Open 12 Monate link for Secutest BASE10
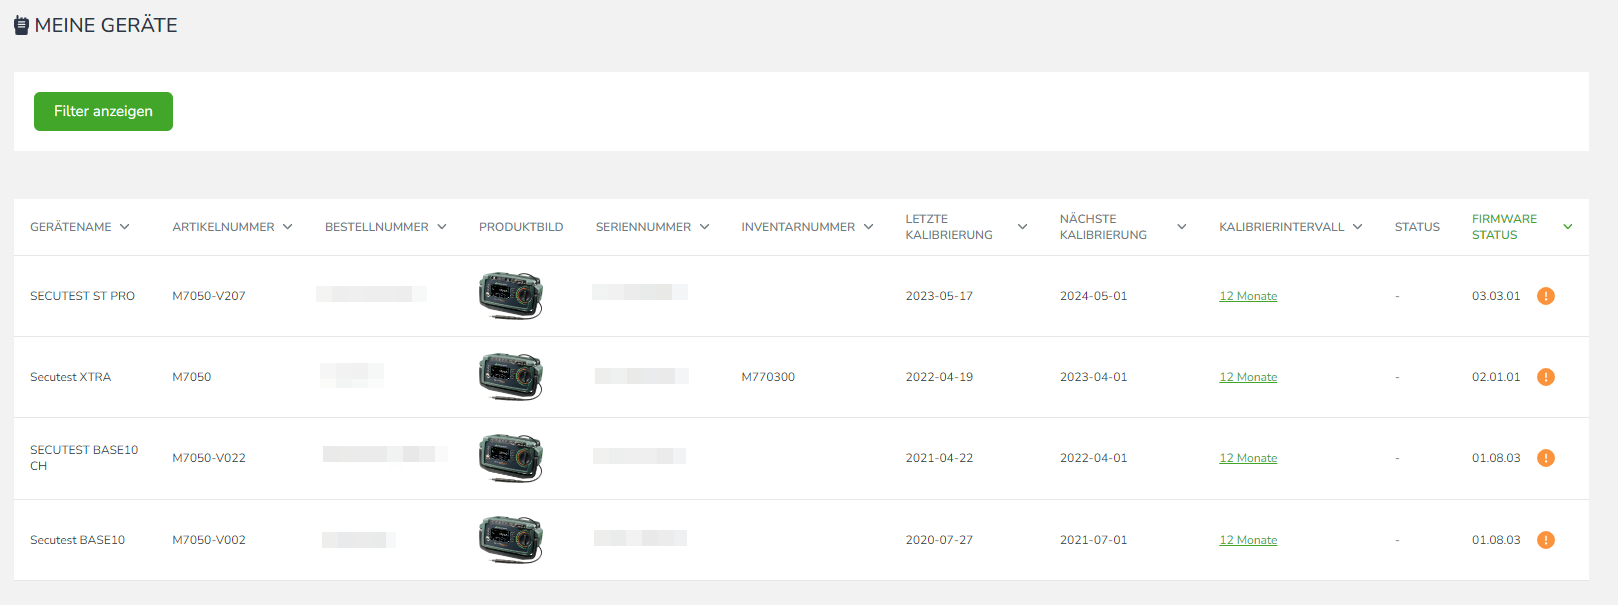 point(1248,540)
